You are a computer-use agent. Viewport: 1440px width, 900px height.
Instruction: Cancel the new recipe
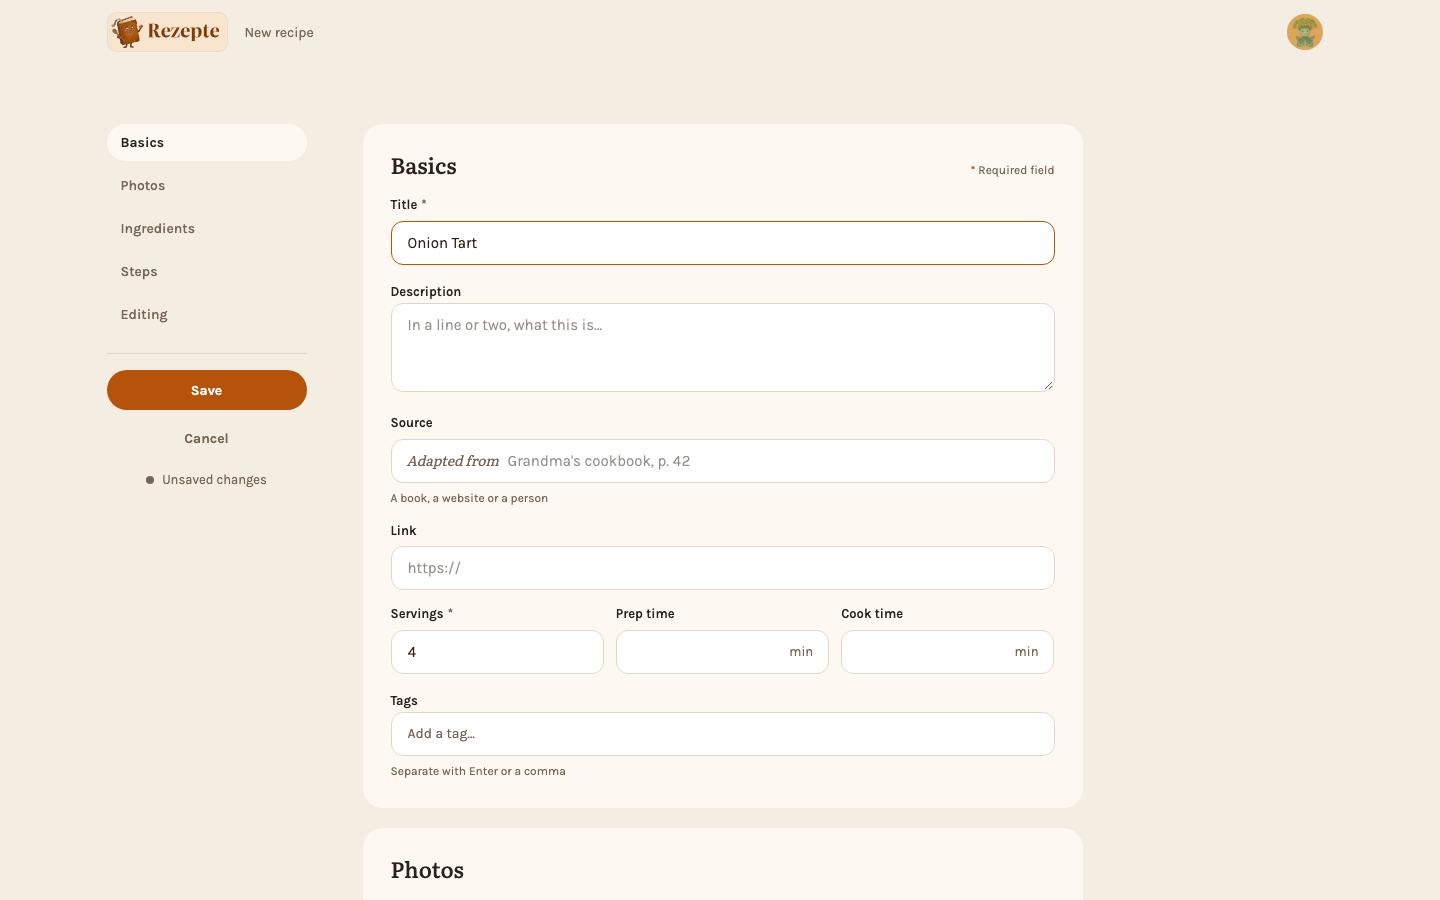pos(207,439)
